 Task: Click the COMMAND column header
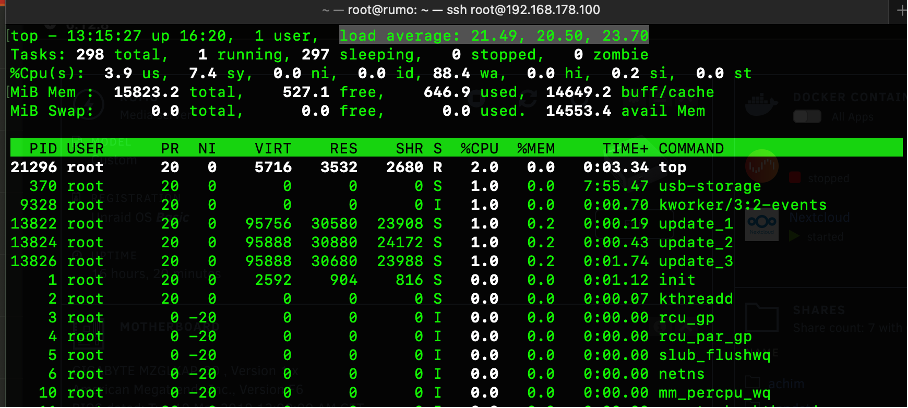coord(691,149)
